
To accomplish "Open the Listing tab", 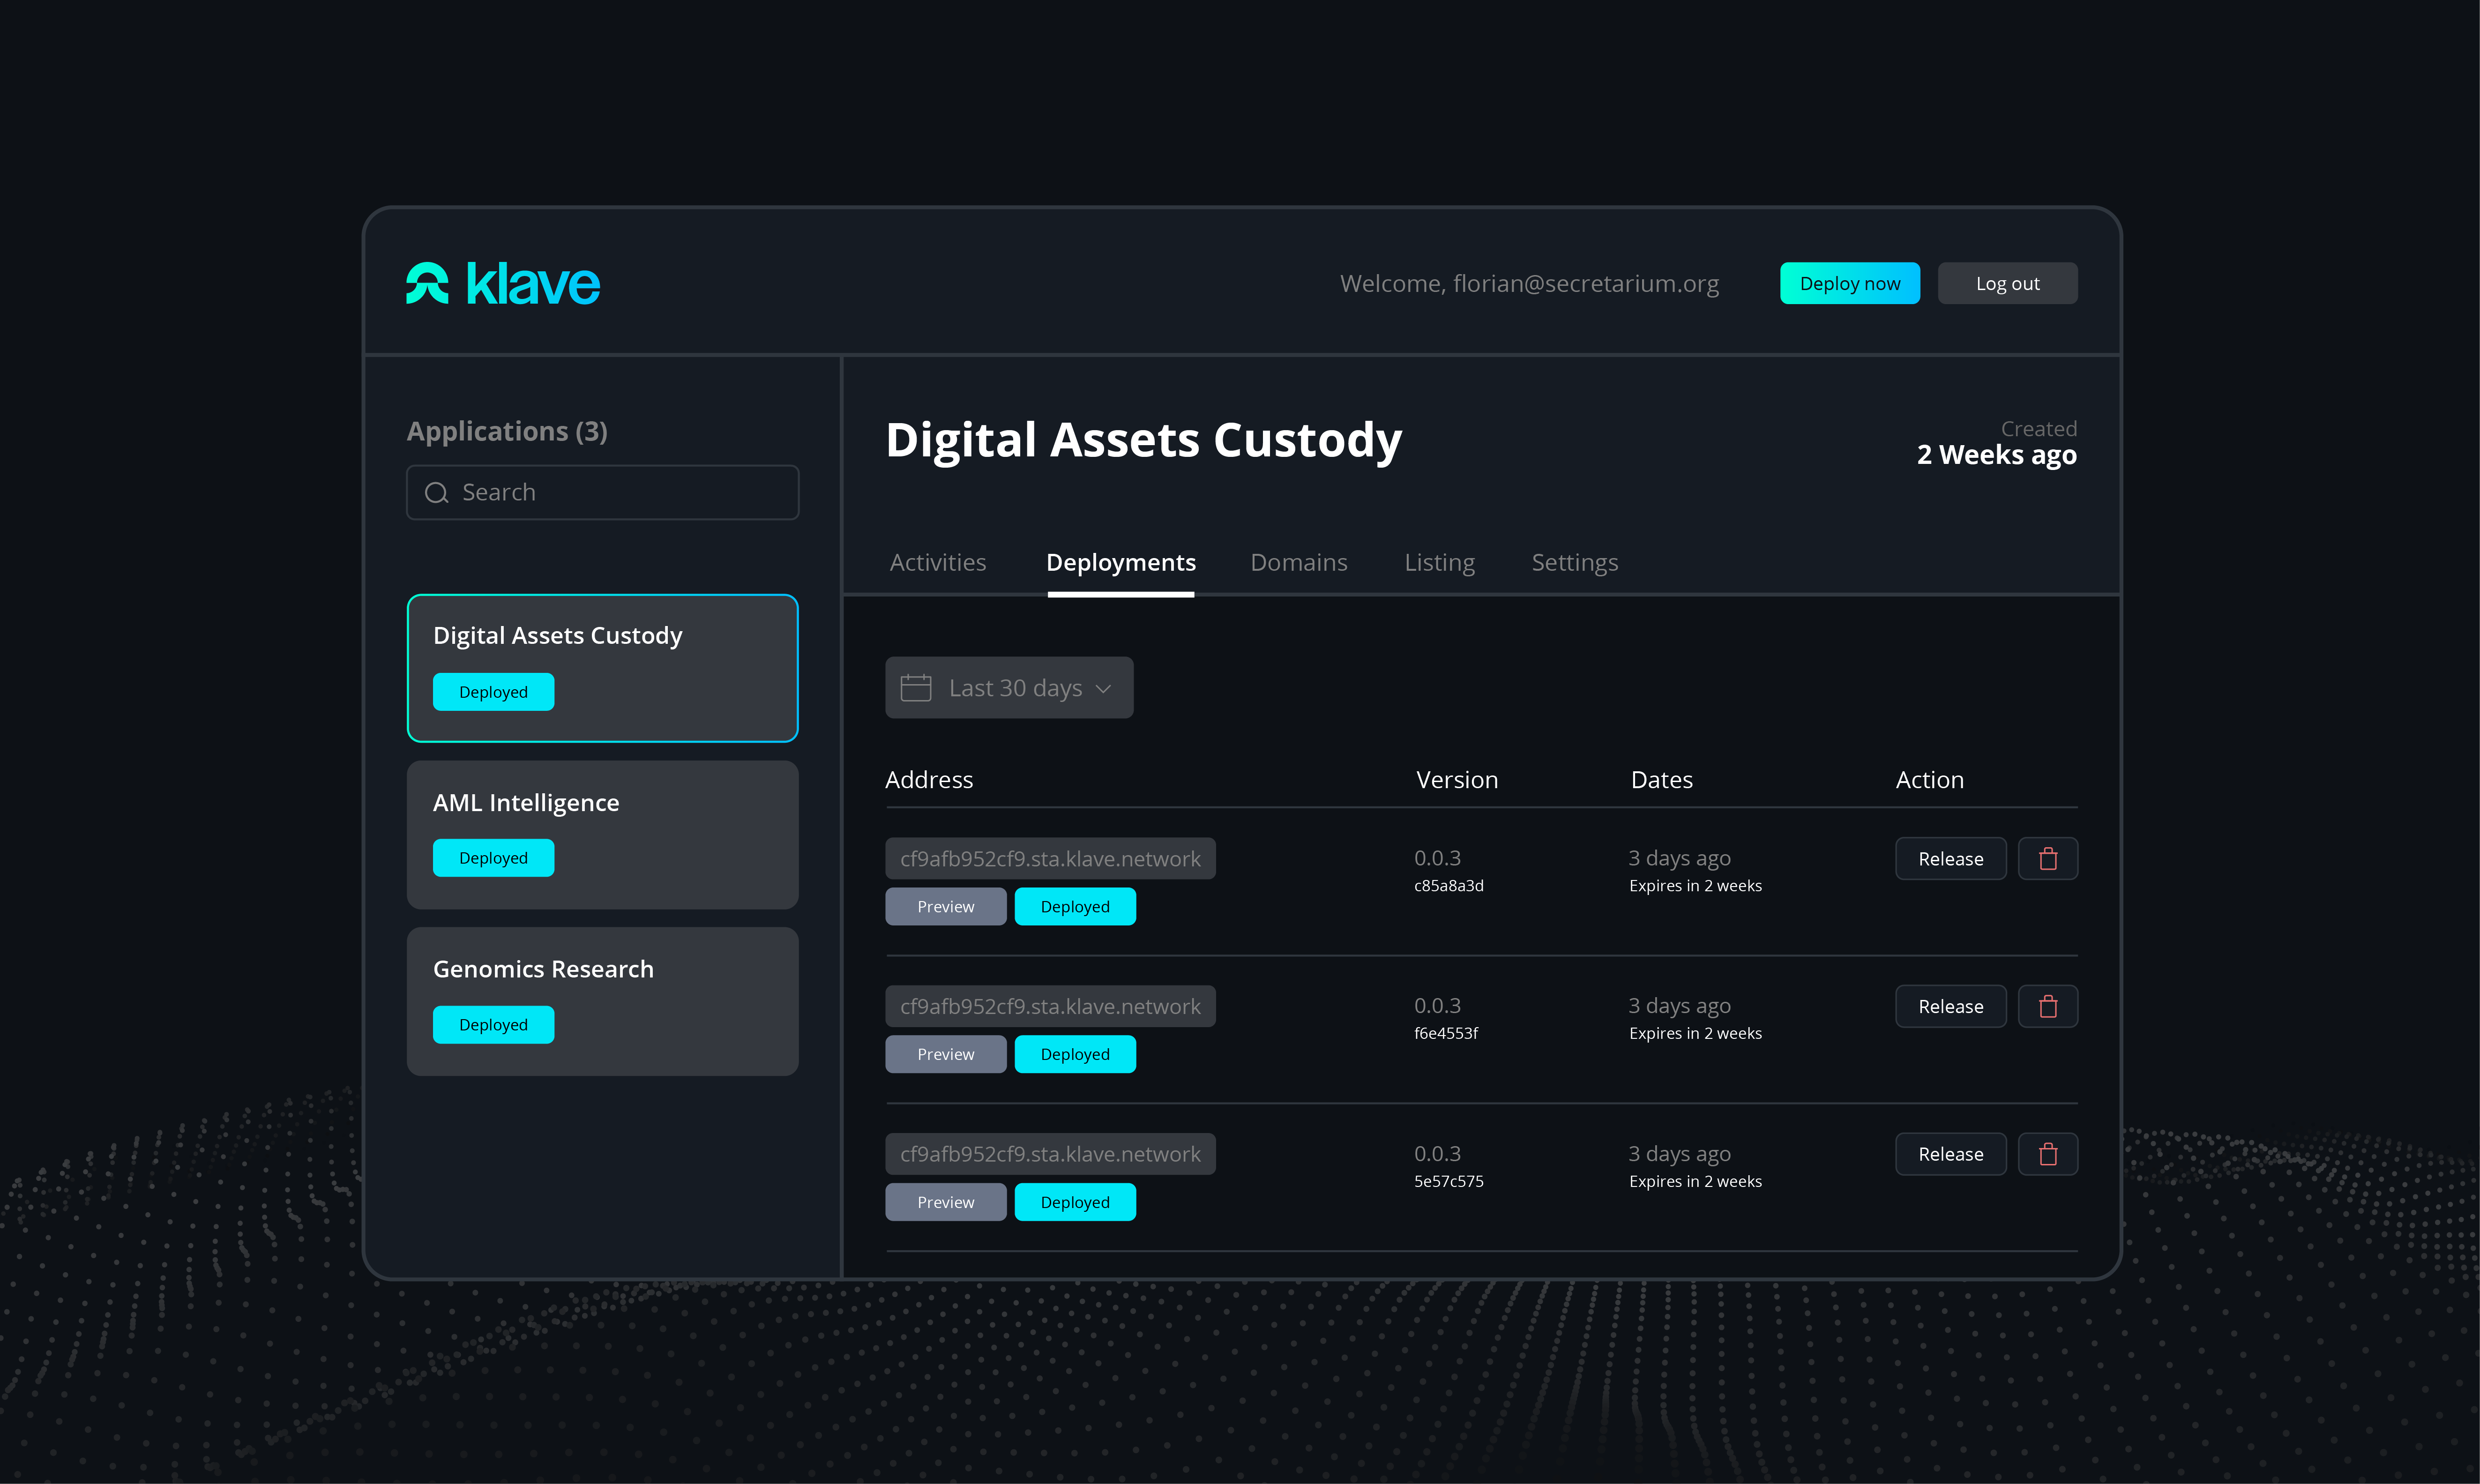I will 1440,562.
